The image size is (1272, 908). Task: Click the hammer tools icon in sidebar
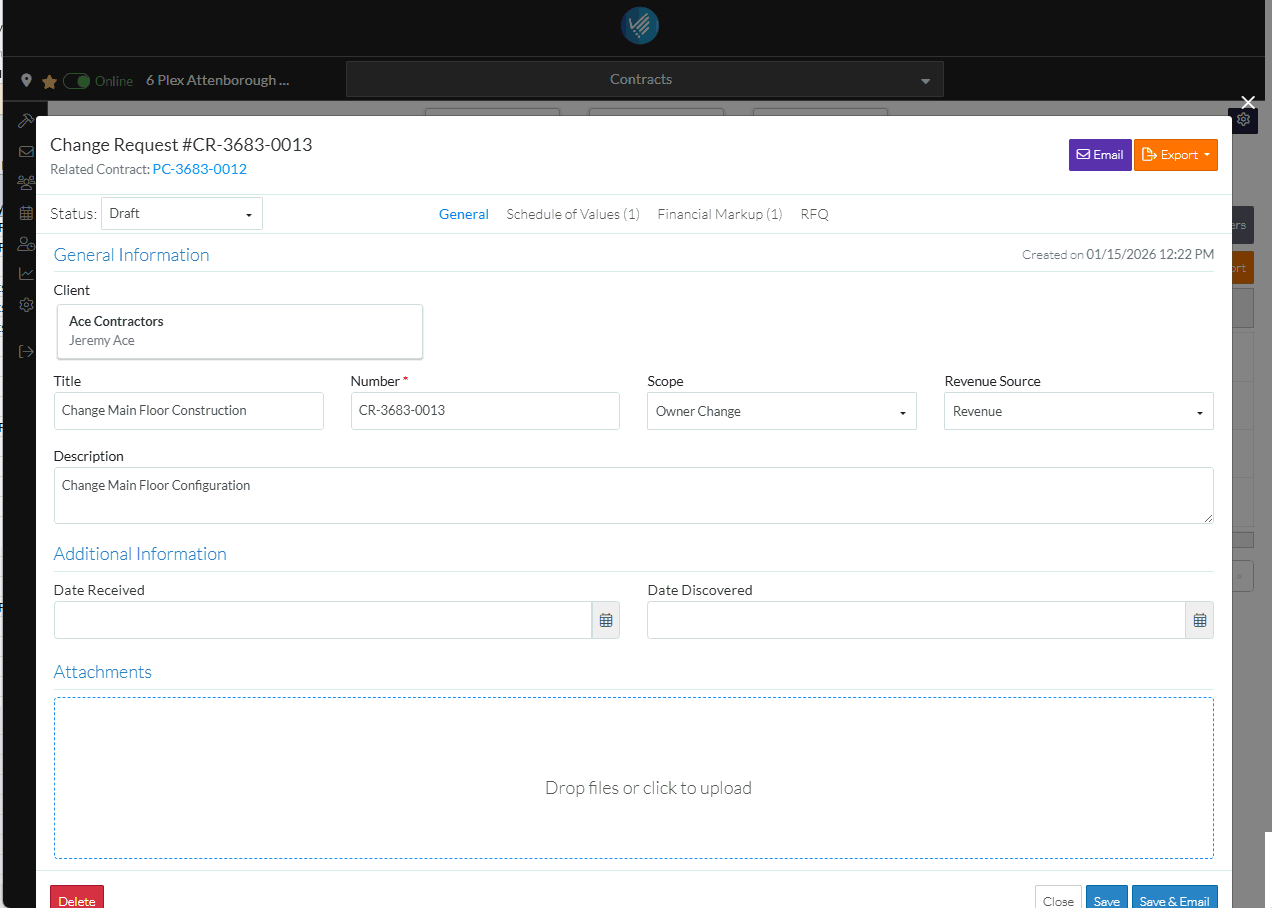pyautogui.click(x=26, y=121)
